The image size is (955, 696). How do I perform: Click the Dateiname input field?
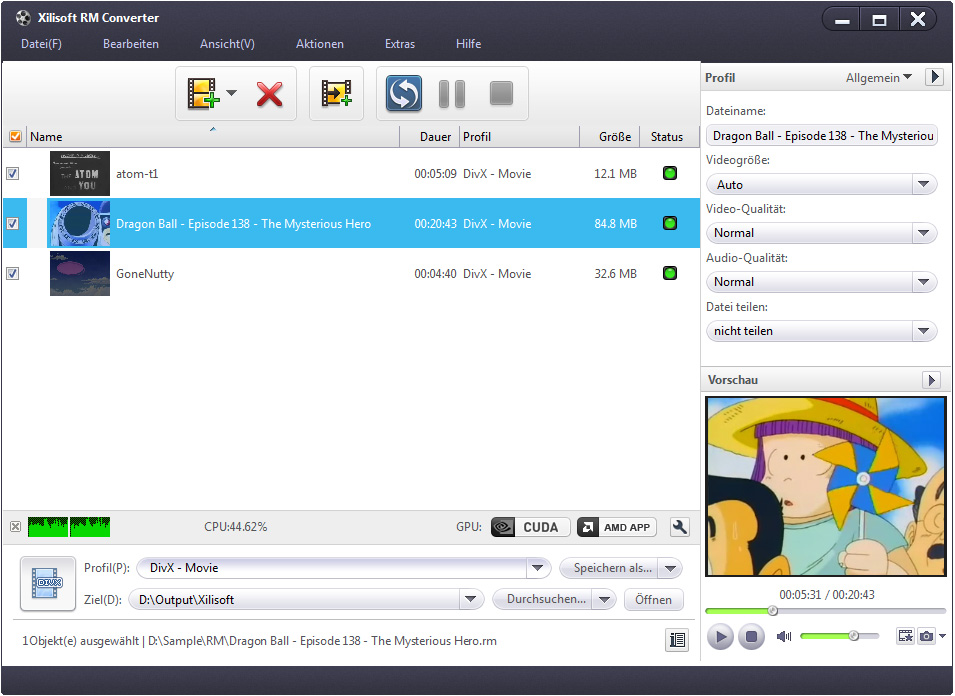tap(821, 136)
